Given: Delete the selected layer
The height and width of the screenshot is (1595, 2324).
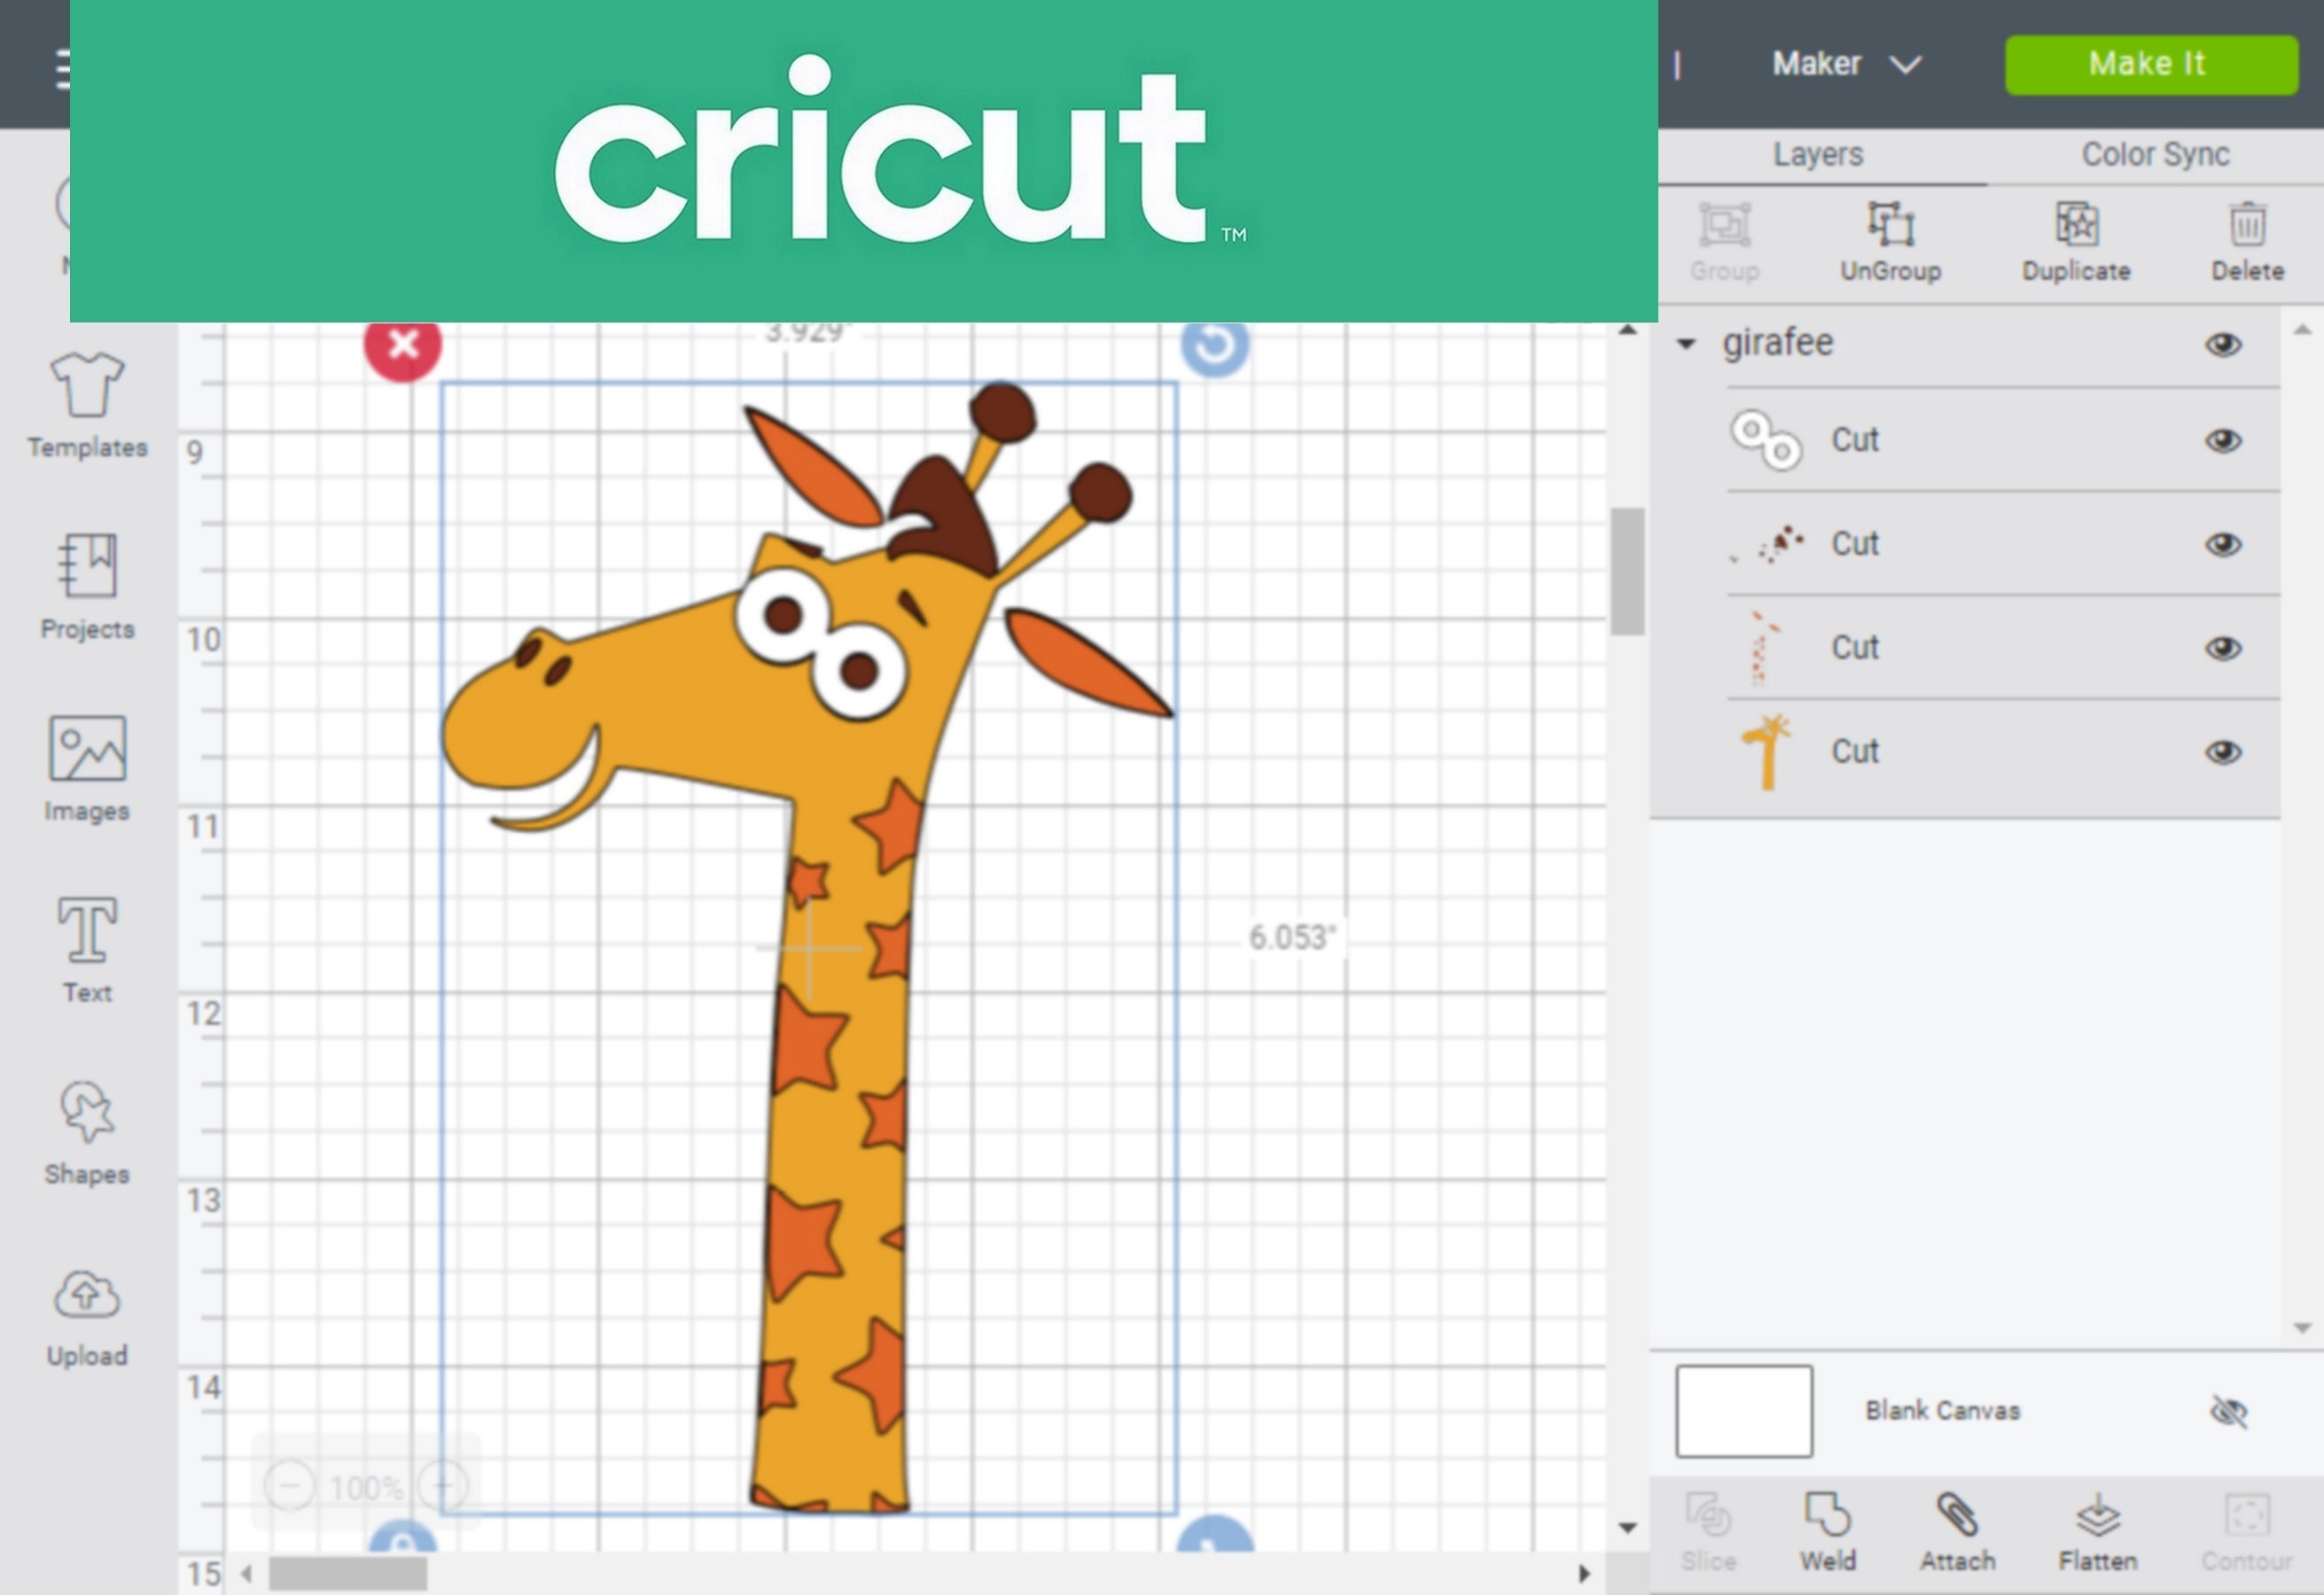Looking at the screenshot, I should pyautogui.click(x=2247, y=241).
